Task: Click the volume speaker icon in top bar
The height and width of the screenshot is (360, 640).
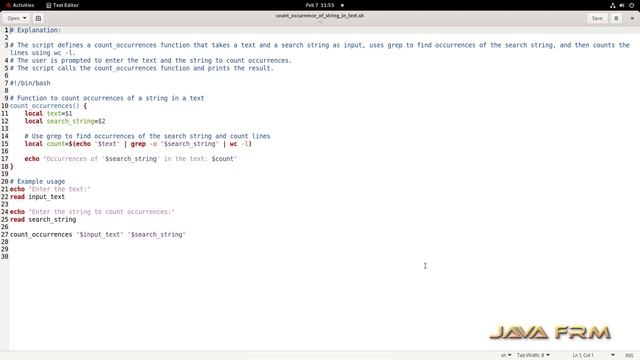Action: [x=622, y=5]
